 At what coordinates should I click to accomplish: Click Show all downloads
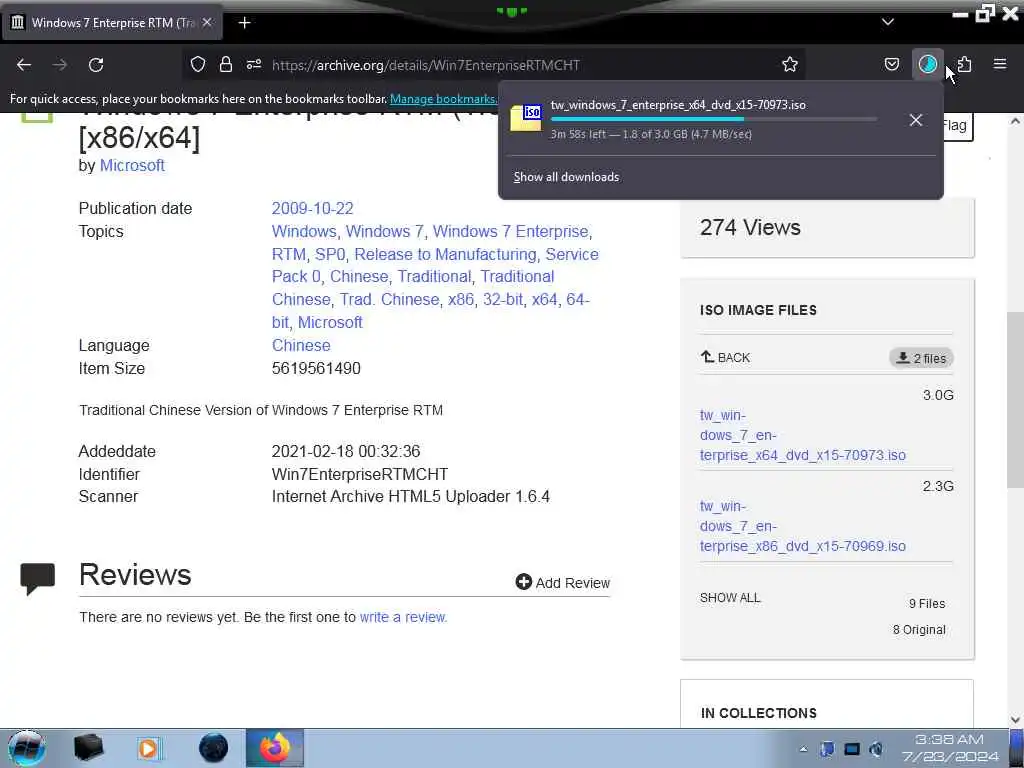coord(566,177)
